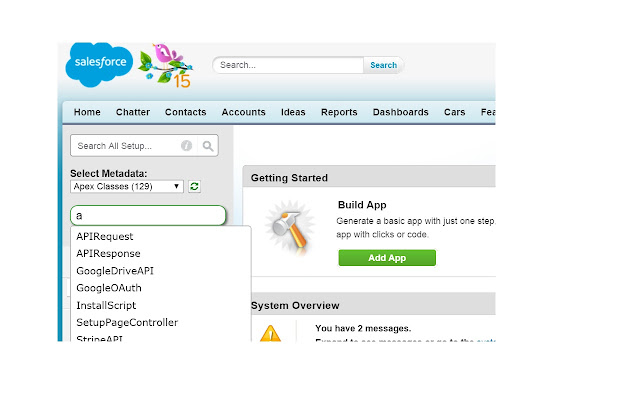The image size is (640, 400).
Task: Switch to the Reports tab
Action: (x=339, y=112)
